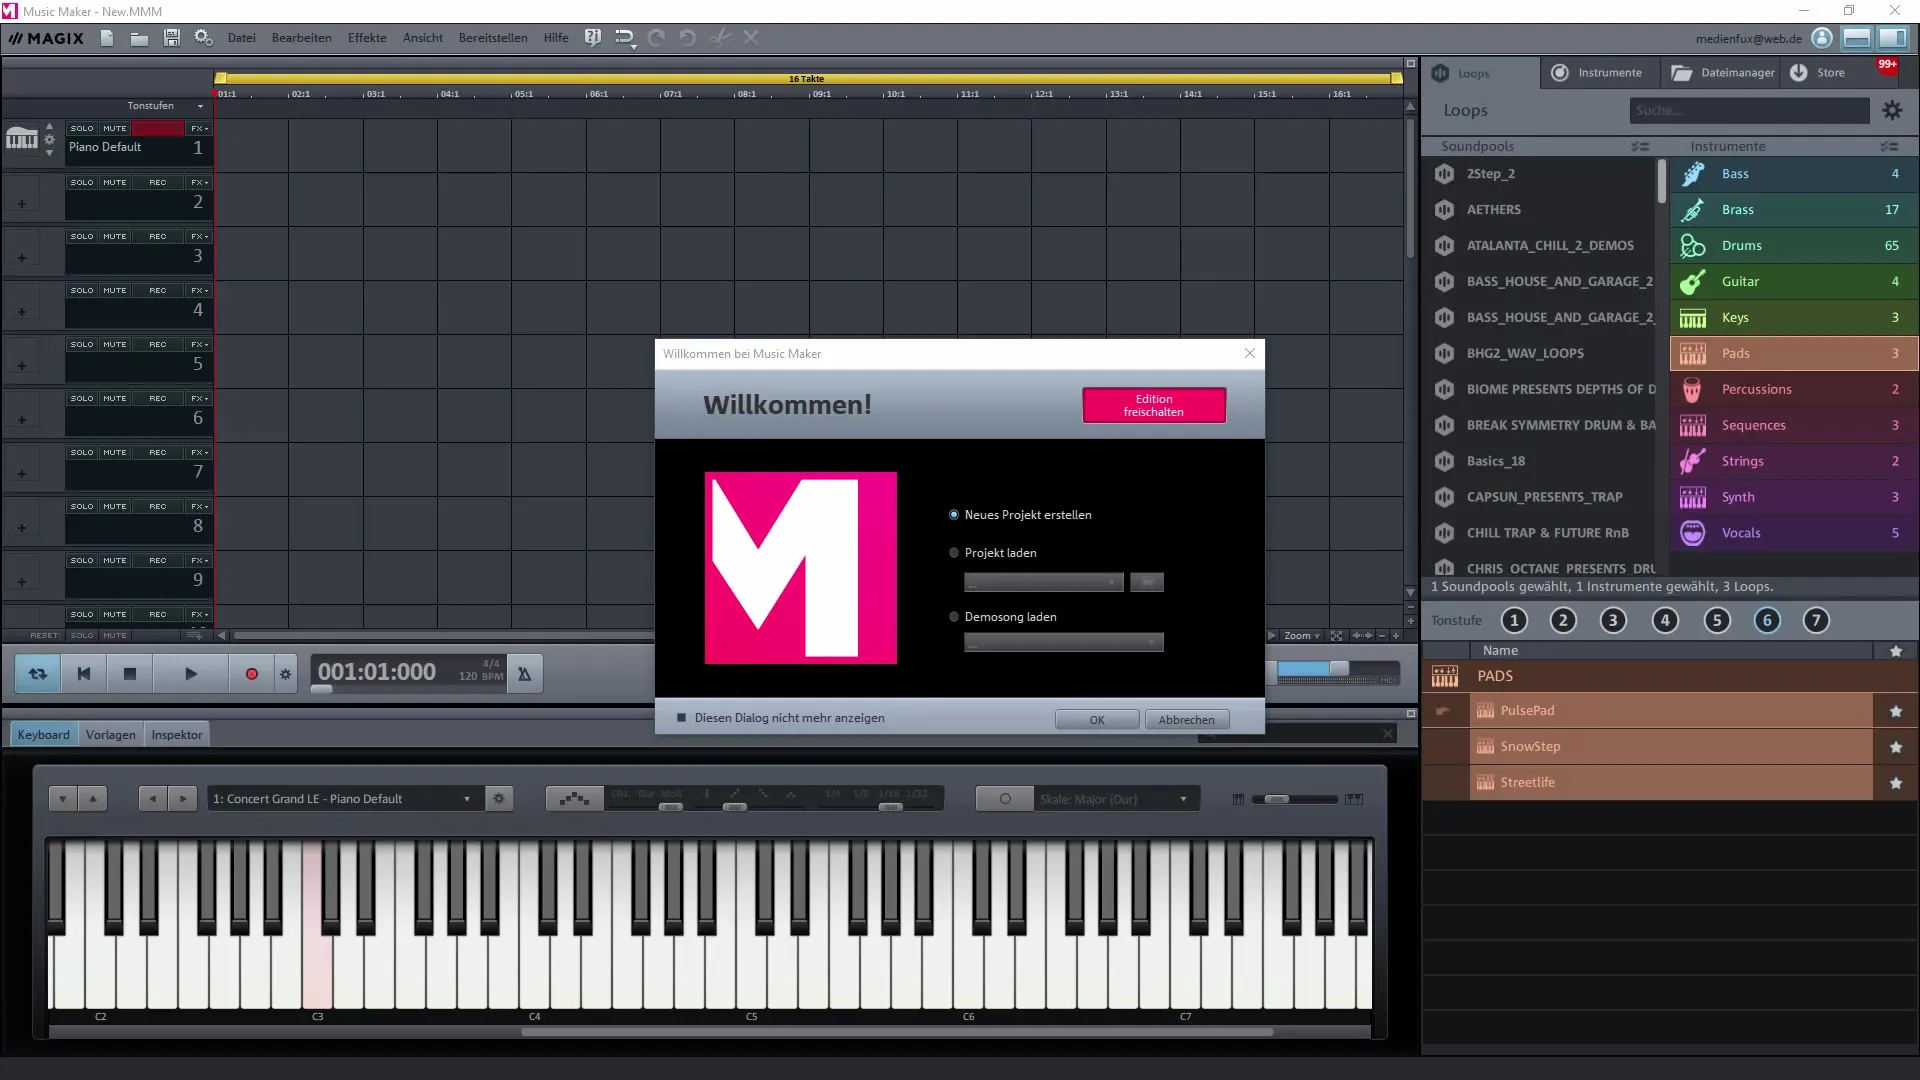Open project via folder icon in toolbar
This screenshot has height=1080, width=1920.
click(139, 38)
